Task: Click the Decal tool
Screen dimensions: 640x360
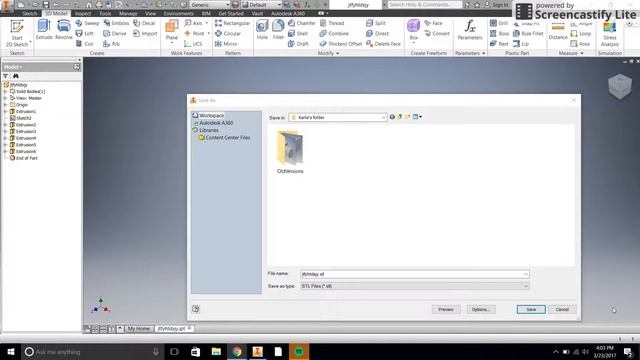Action: click(144, 23)
